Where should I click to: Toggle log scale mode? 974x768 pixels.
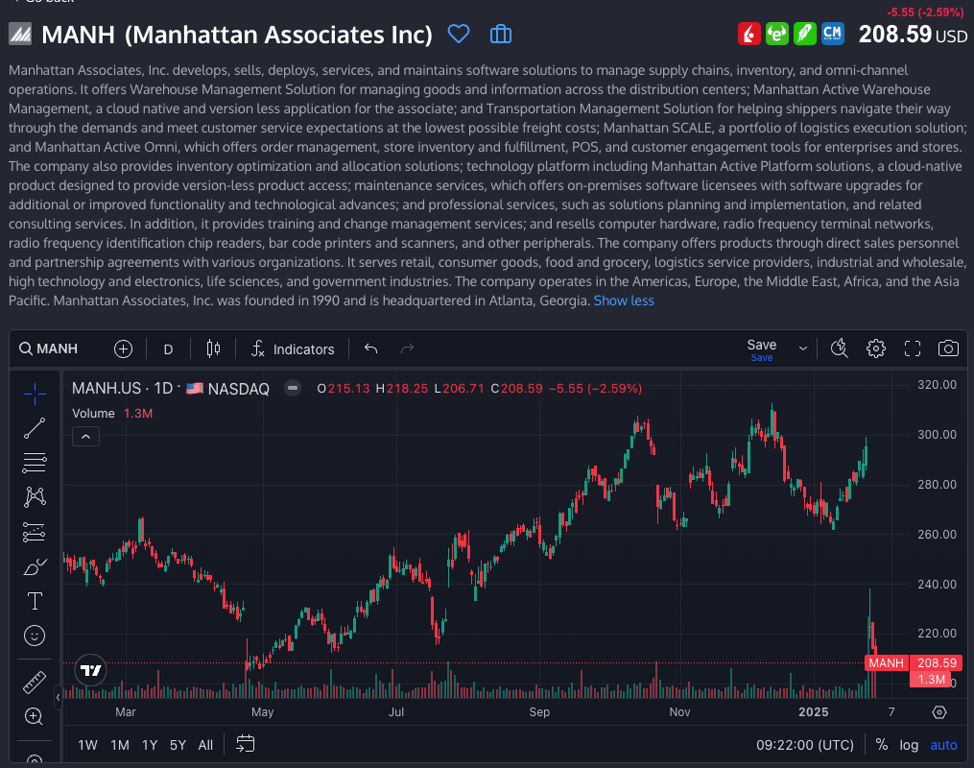coord(909,745)
